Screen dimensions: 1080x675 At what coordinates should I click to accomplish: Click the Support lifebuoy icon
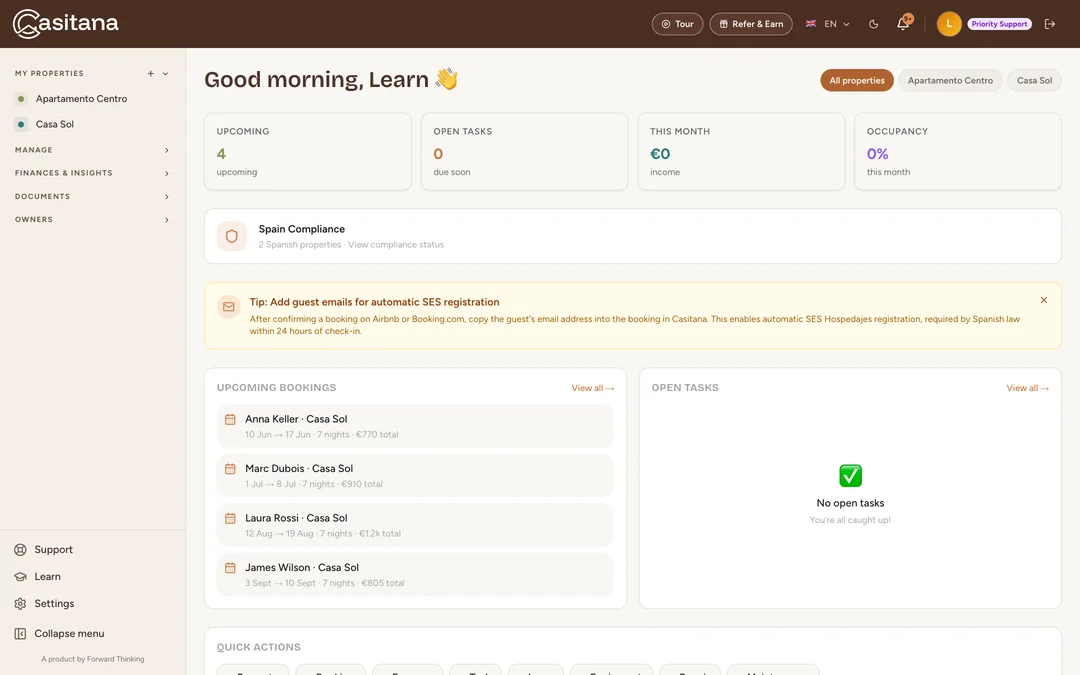tap(21, 550)
